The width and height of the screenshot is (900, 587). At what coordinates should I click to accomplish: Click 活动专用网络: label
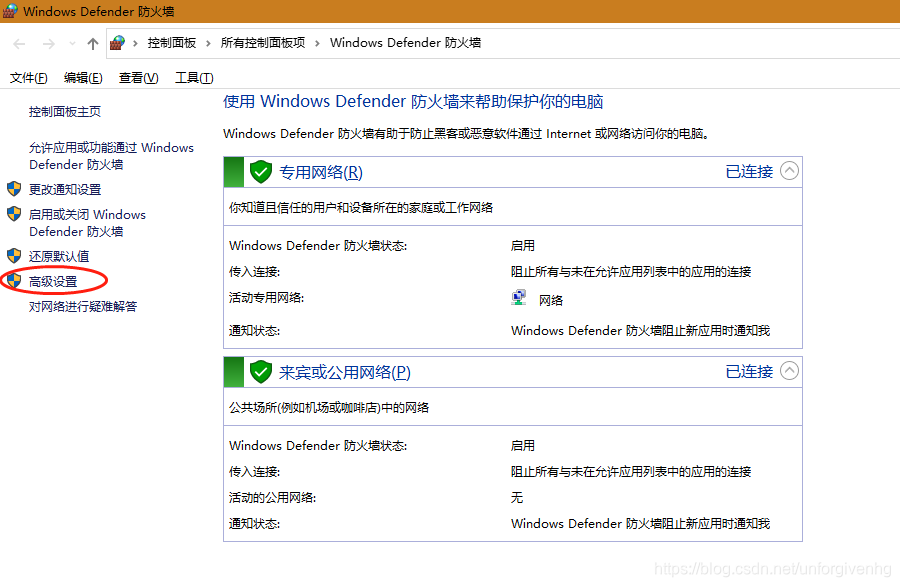pyautogui.click(x=266, y=297)
